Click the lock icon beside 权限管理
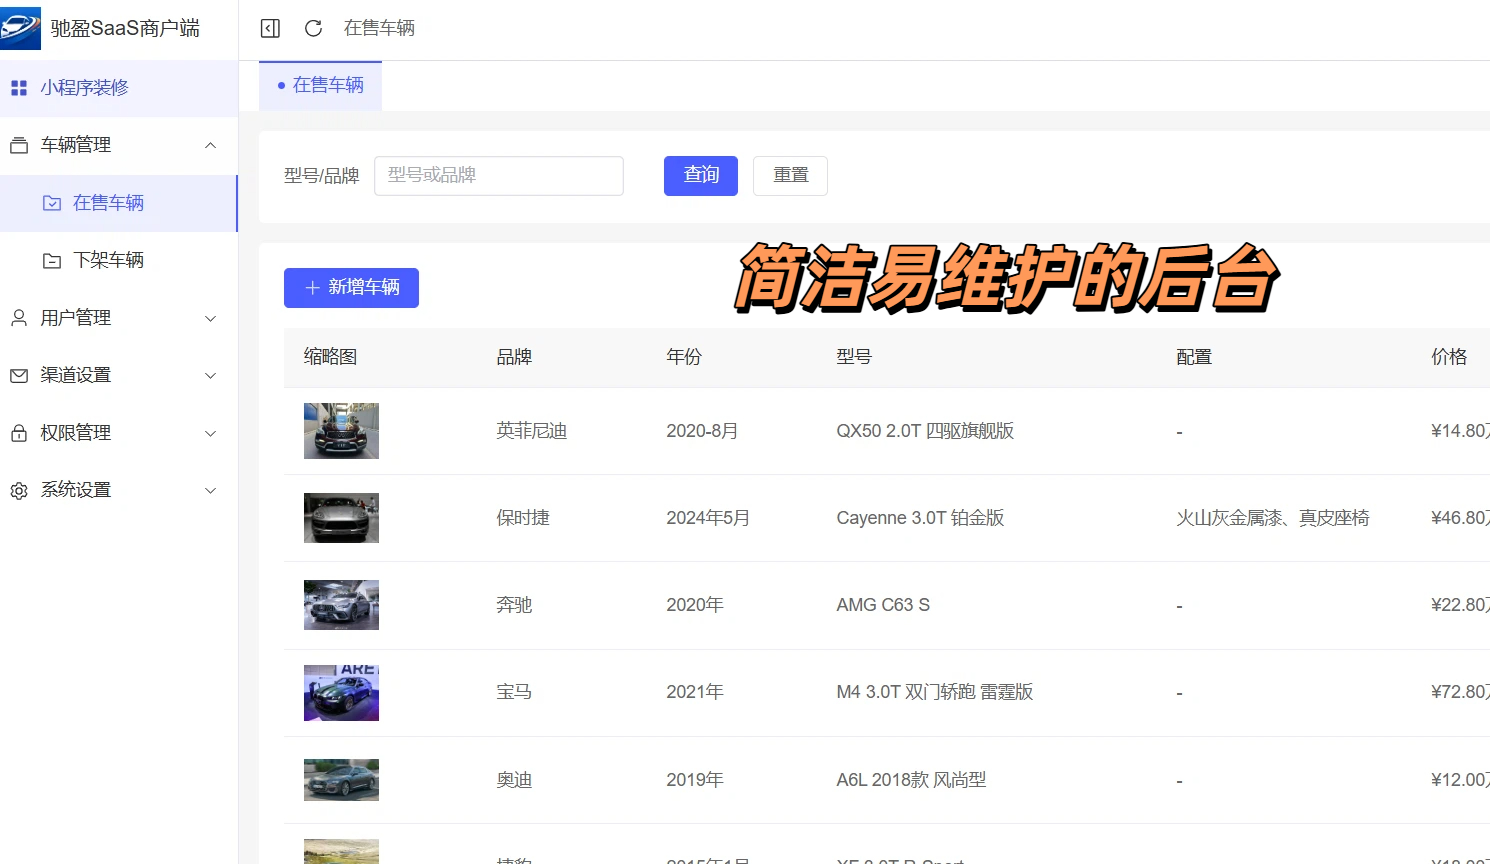 18,432
